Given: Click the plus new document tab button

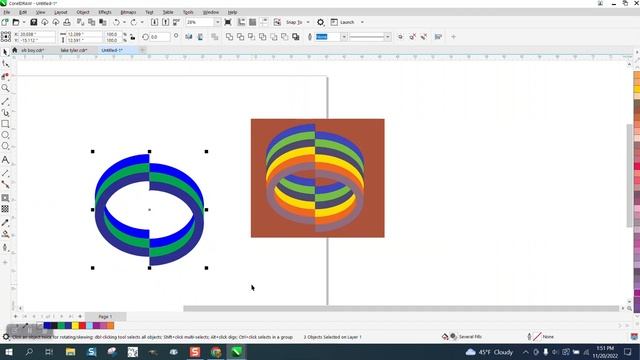Looking at the screenshot, I should tap(142, 50).
